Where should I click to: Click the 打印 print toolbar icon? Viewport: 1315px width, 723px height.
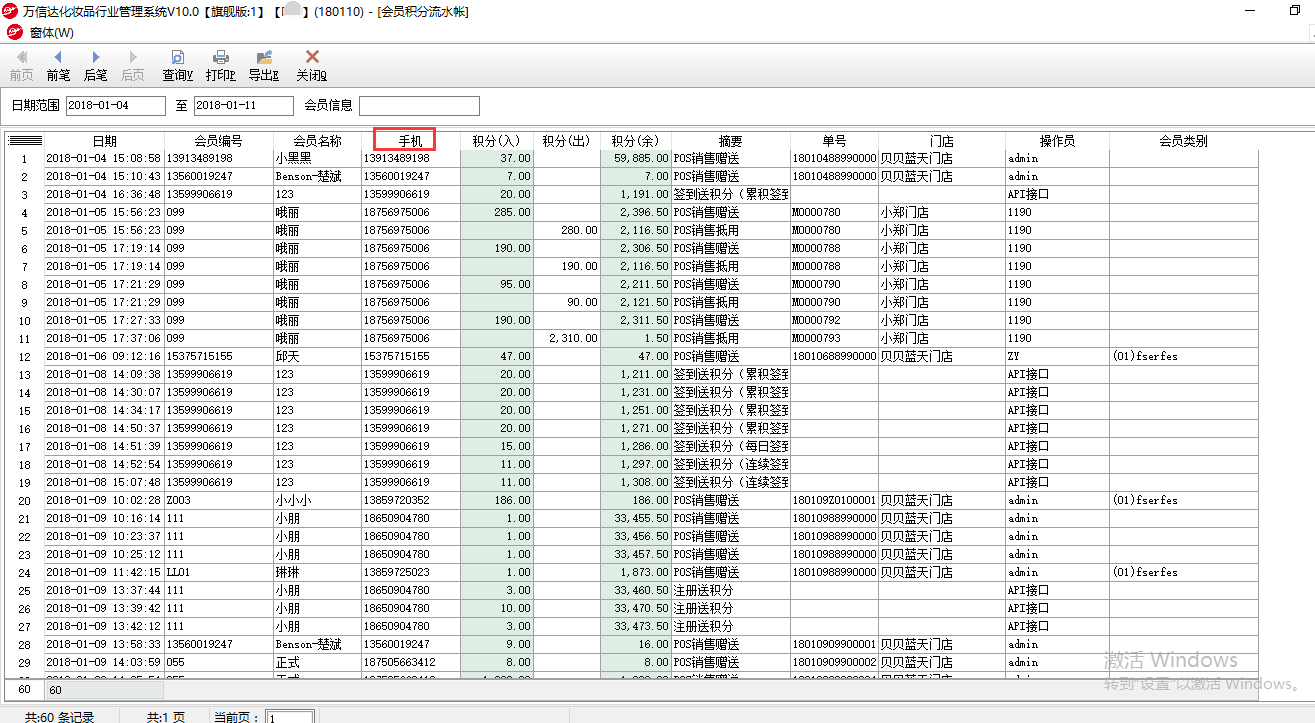coord(220,66)
